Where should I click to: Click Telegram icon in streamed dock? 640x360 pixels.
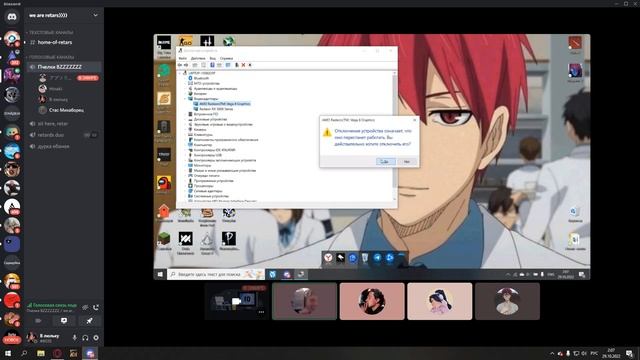(378, 258)
